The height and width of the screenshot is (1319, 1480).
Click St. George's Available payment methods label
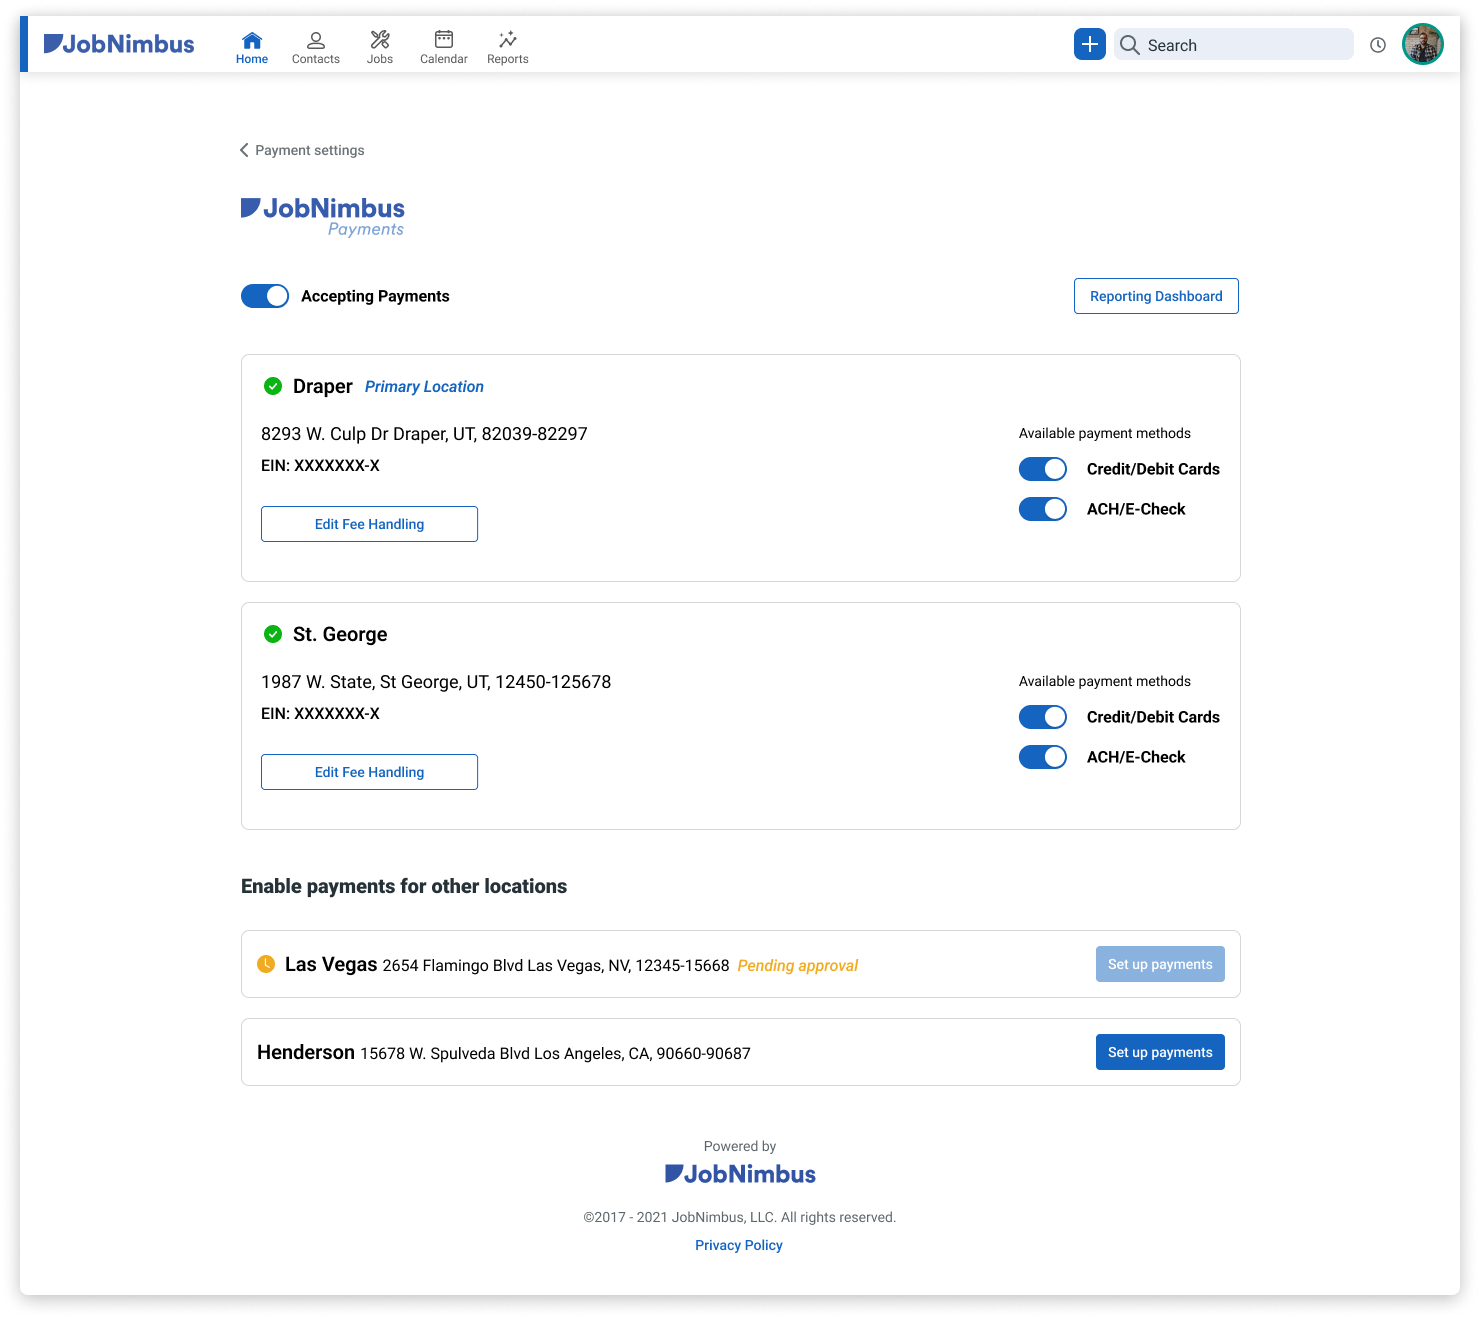pyautogui.click(x=1105, y=681)
